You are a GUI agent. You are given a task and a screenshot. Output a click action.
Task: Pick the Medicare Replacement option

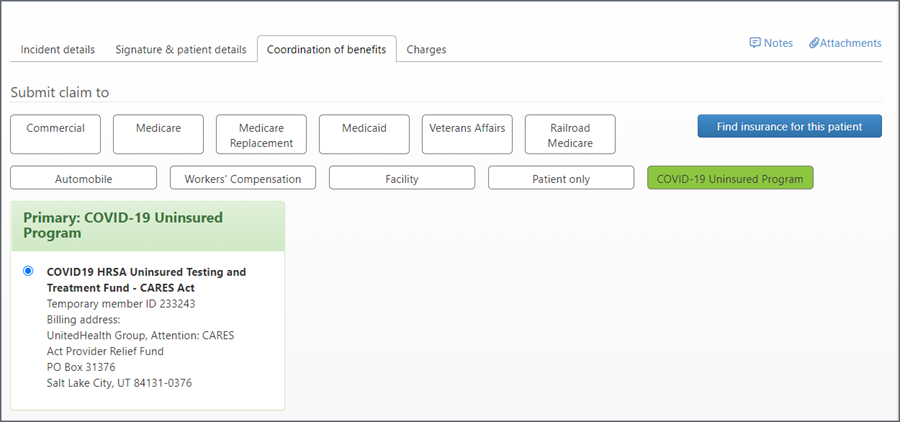[261, 134]
